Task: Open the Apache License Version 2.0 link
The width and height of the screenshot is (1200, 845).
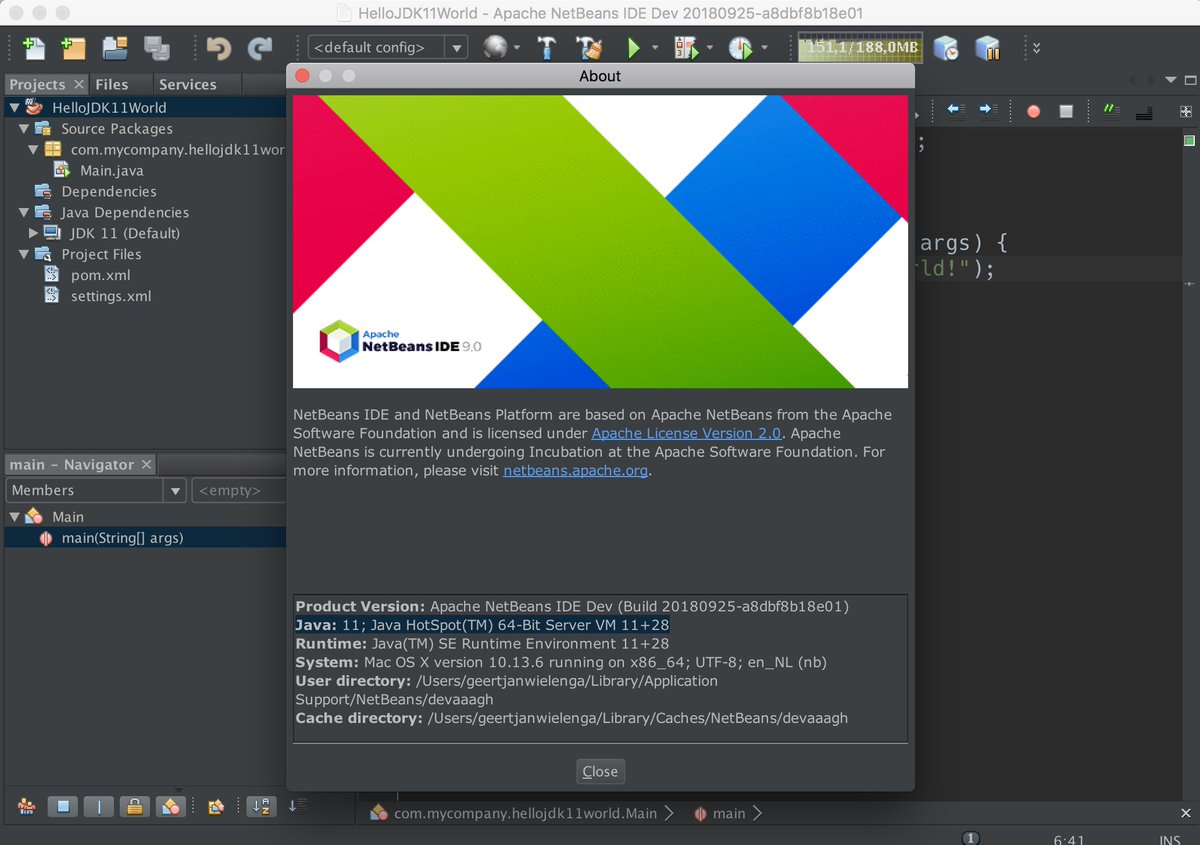Action: click(x=687, y=433)
